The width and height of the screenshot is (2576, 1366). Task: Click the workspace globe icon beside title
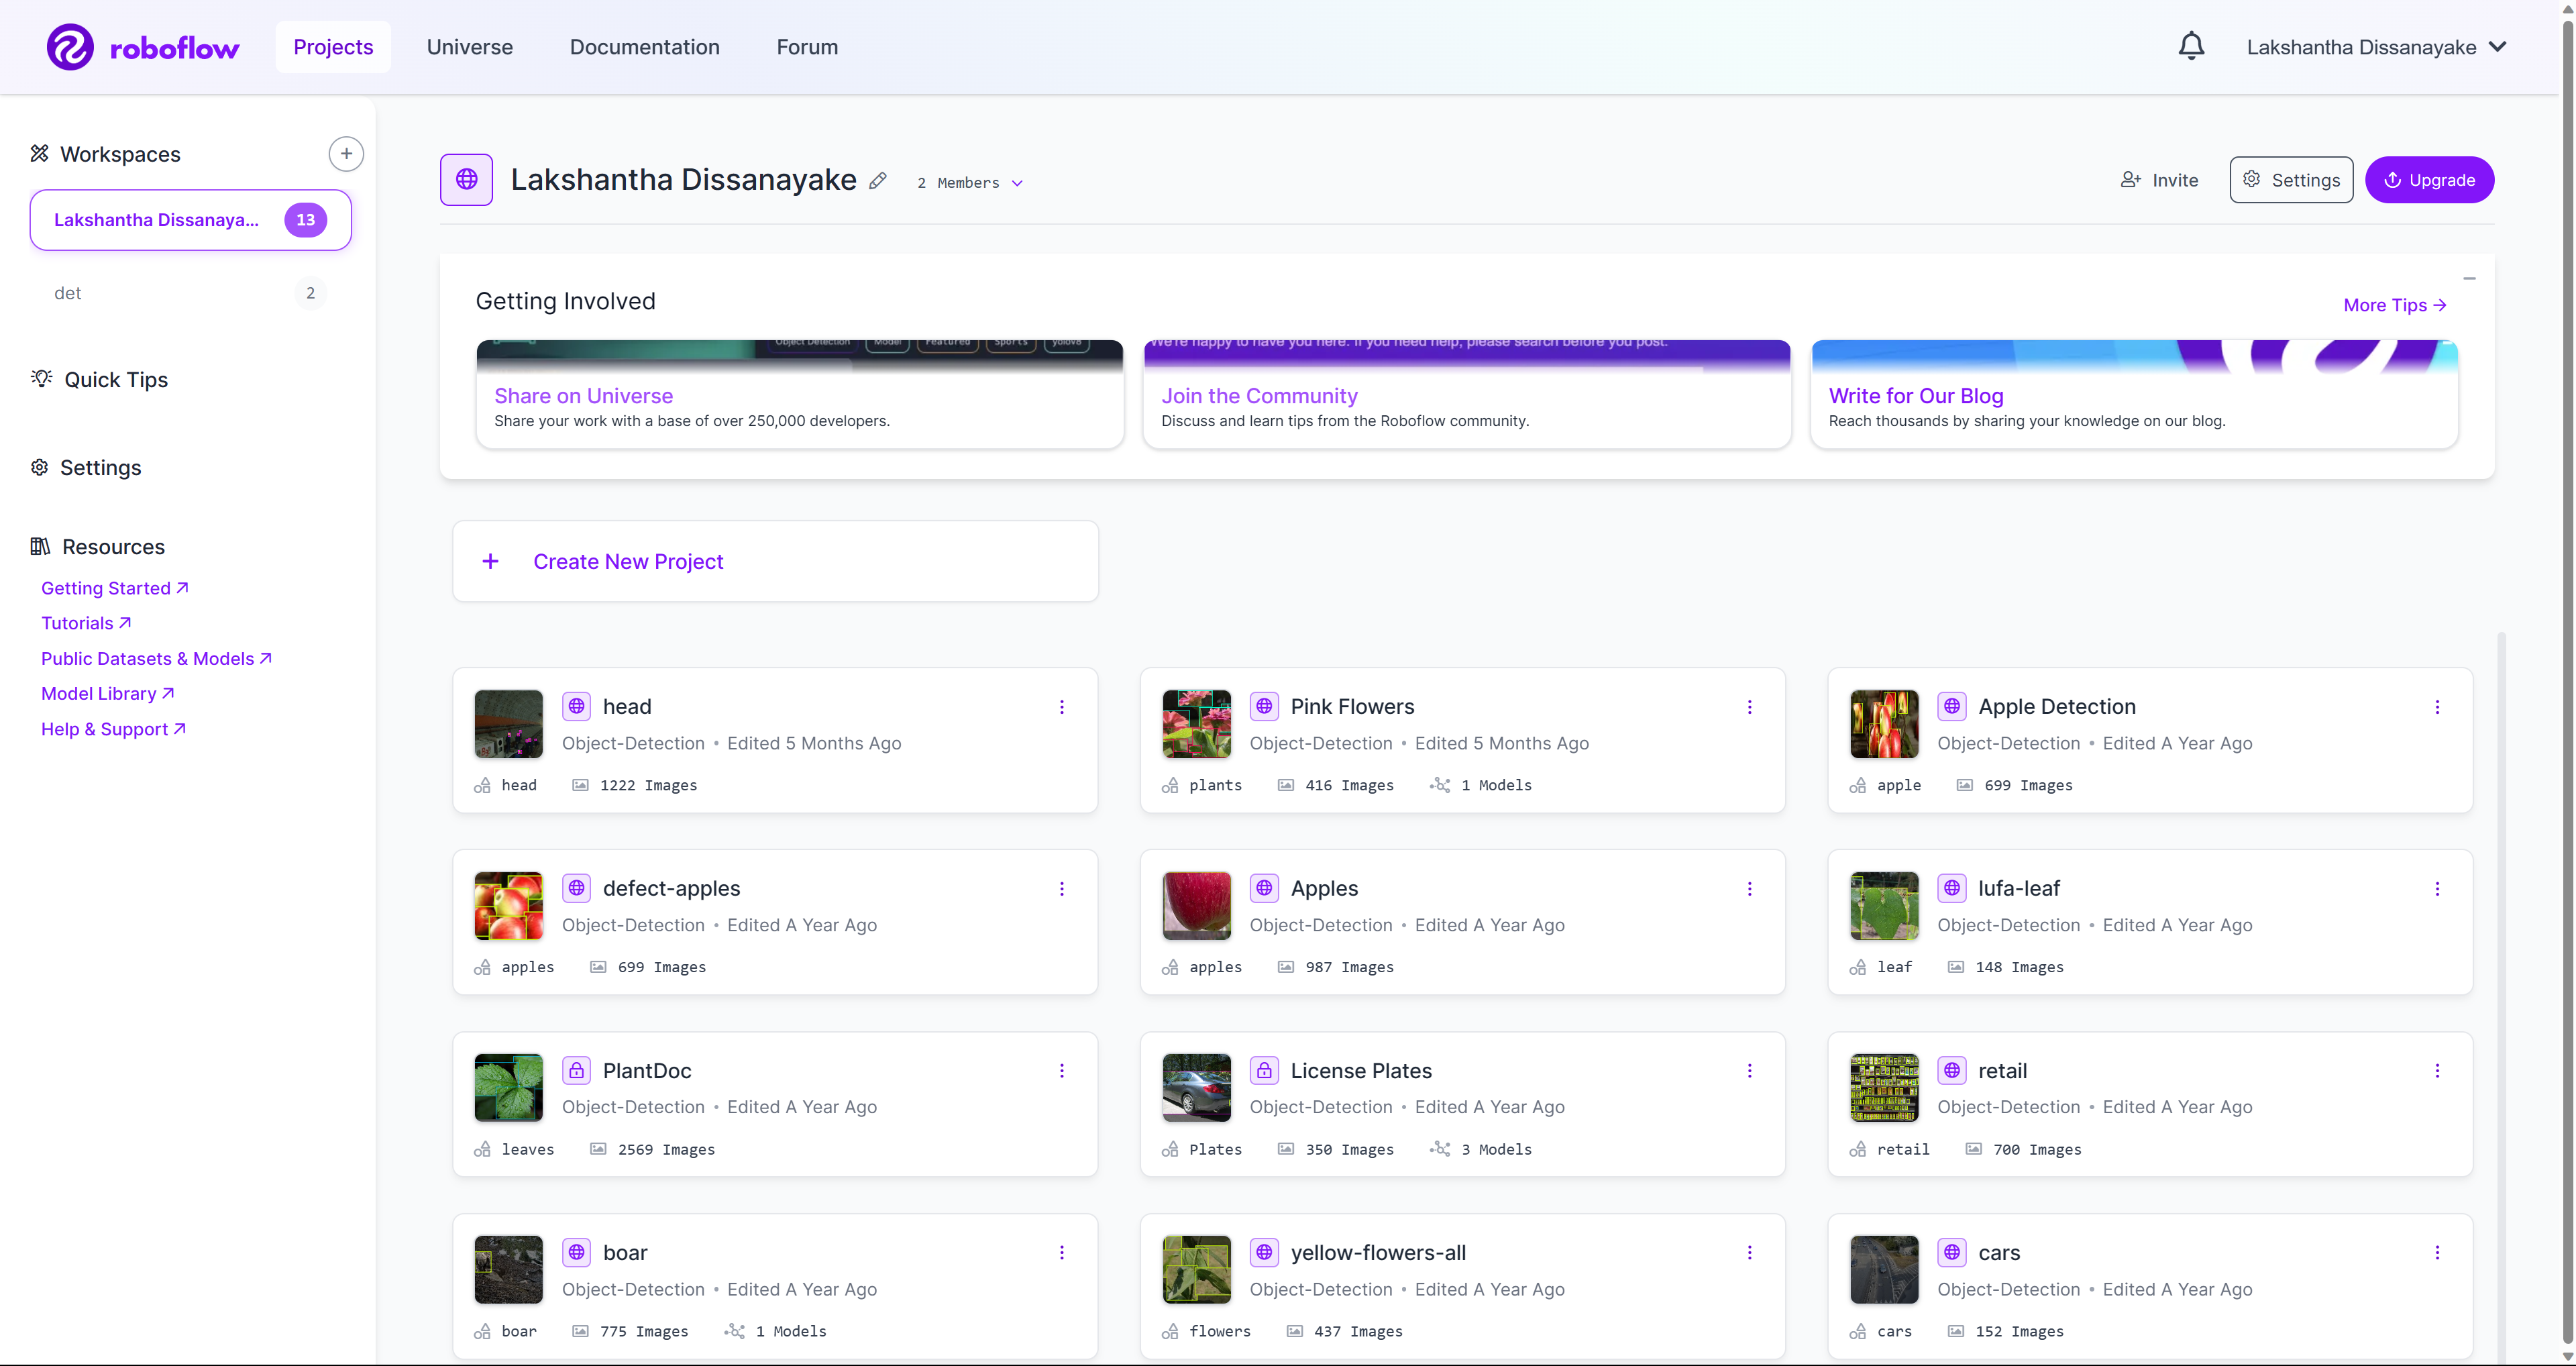point(466,180)
